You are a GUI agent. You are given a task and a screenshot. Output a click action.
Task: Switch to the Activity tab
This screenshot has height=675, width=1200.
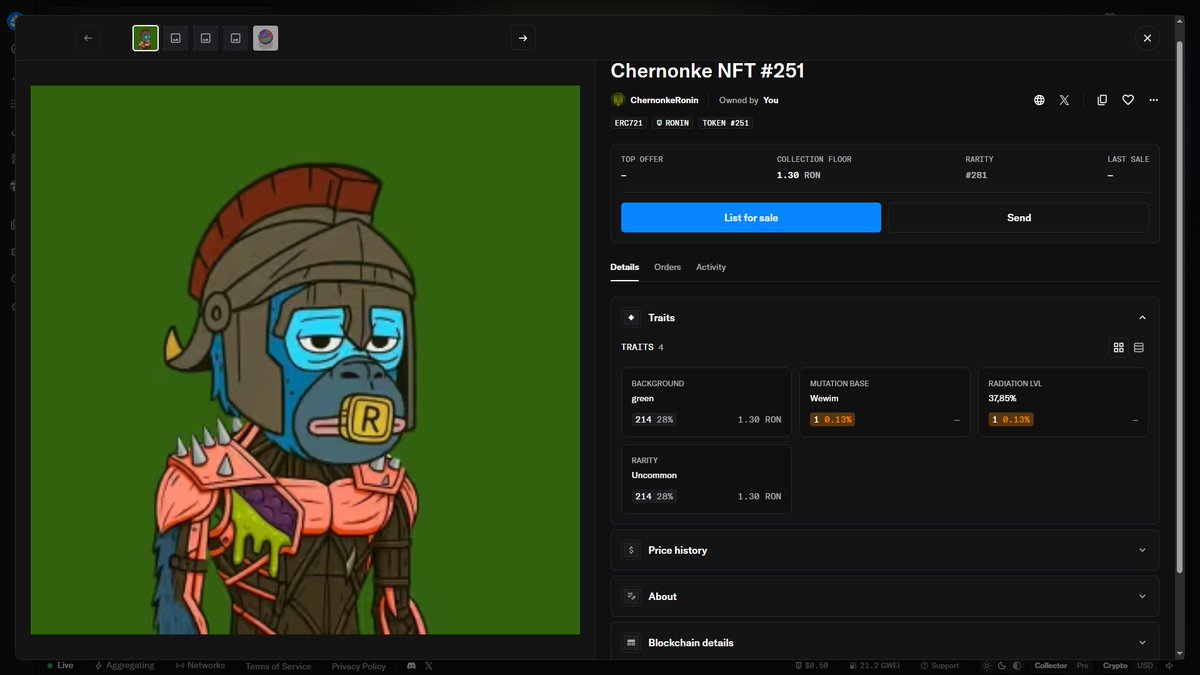(711, 267)
